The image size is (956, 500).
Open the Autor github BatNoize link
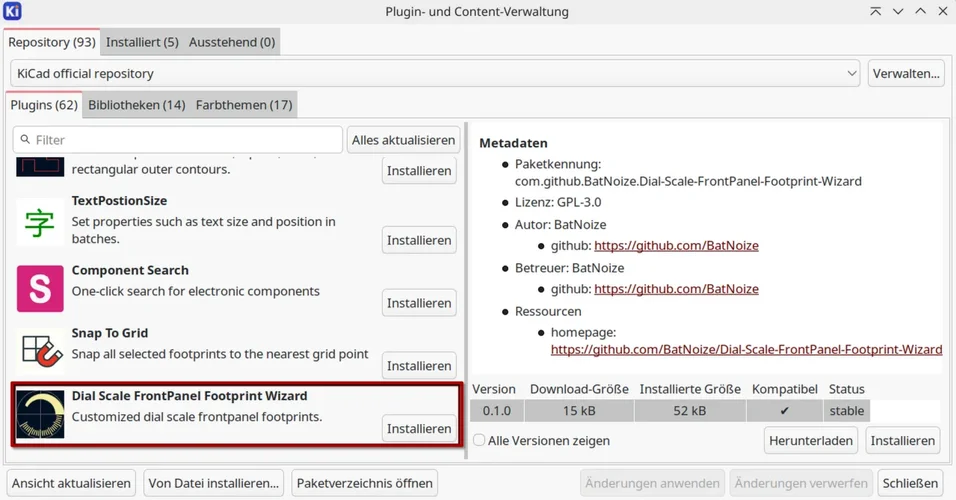click(x=676, y=245)
